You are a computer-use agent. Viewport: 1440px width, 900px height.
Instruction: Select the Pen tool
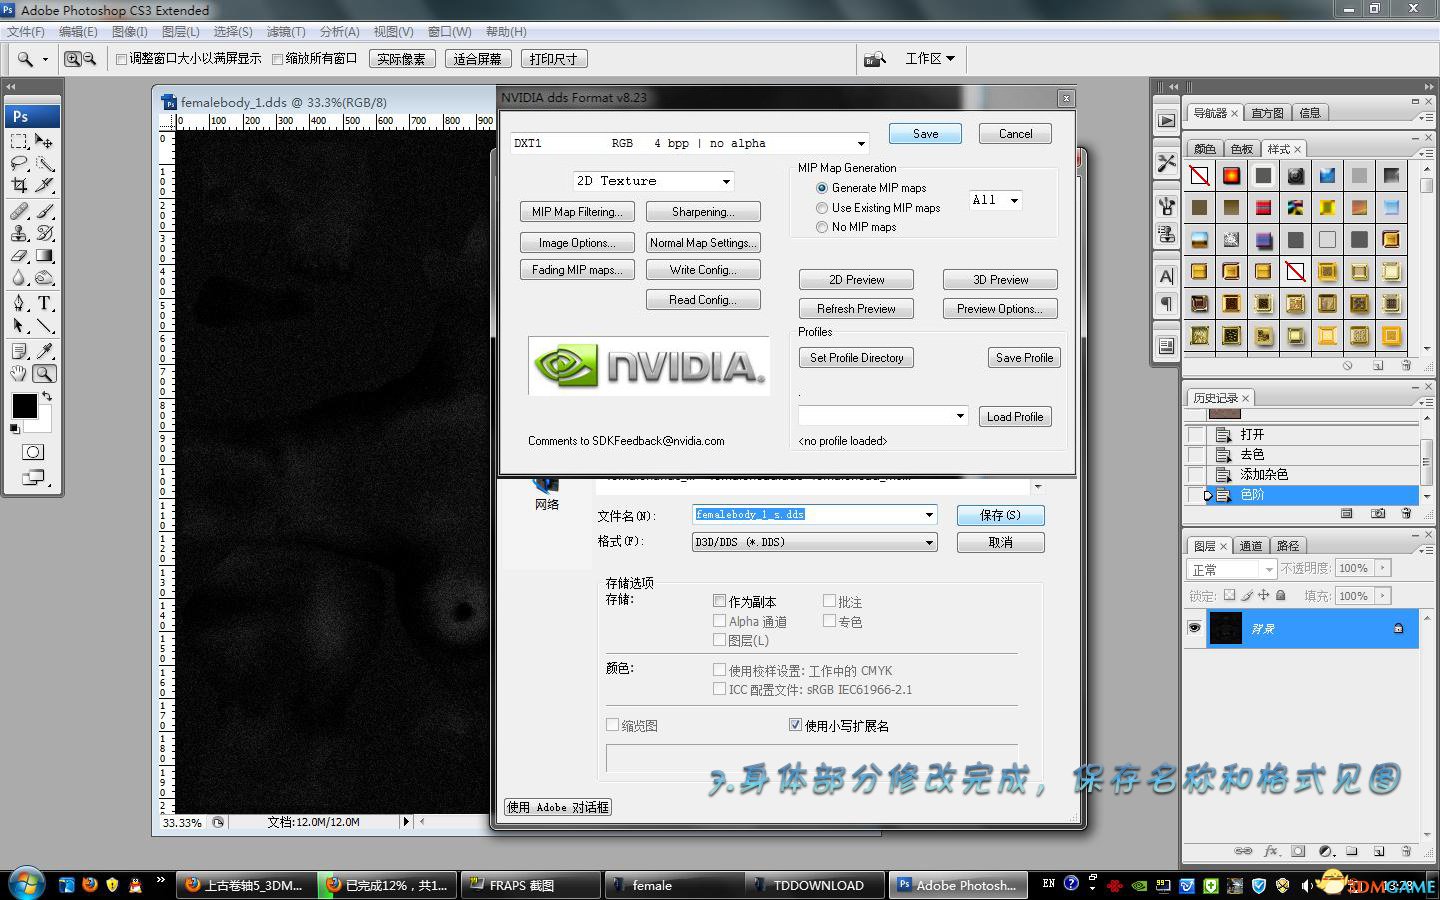[19, 303]
